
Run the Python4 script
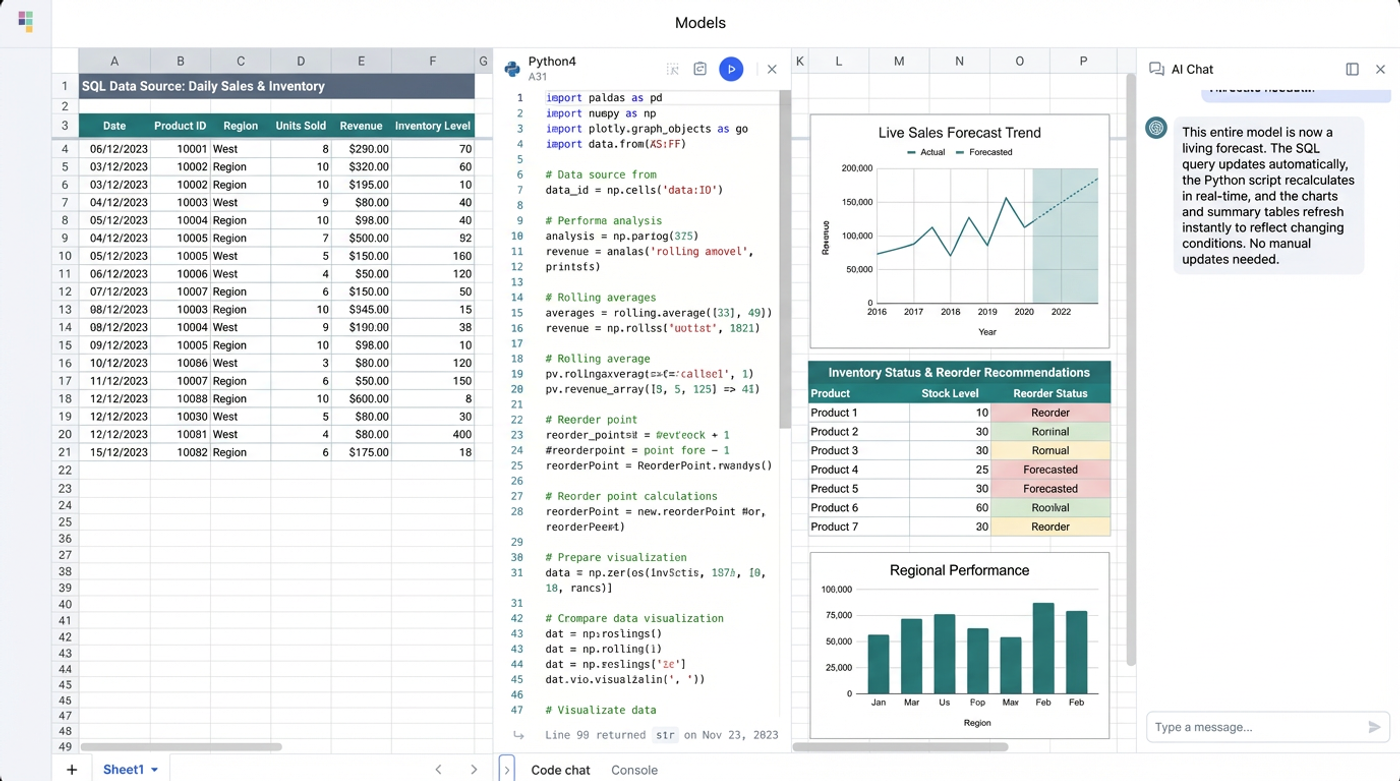click(x=731, y=69)
